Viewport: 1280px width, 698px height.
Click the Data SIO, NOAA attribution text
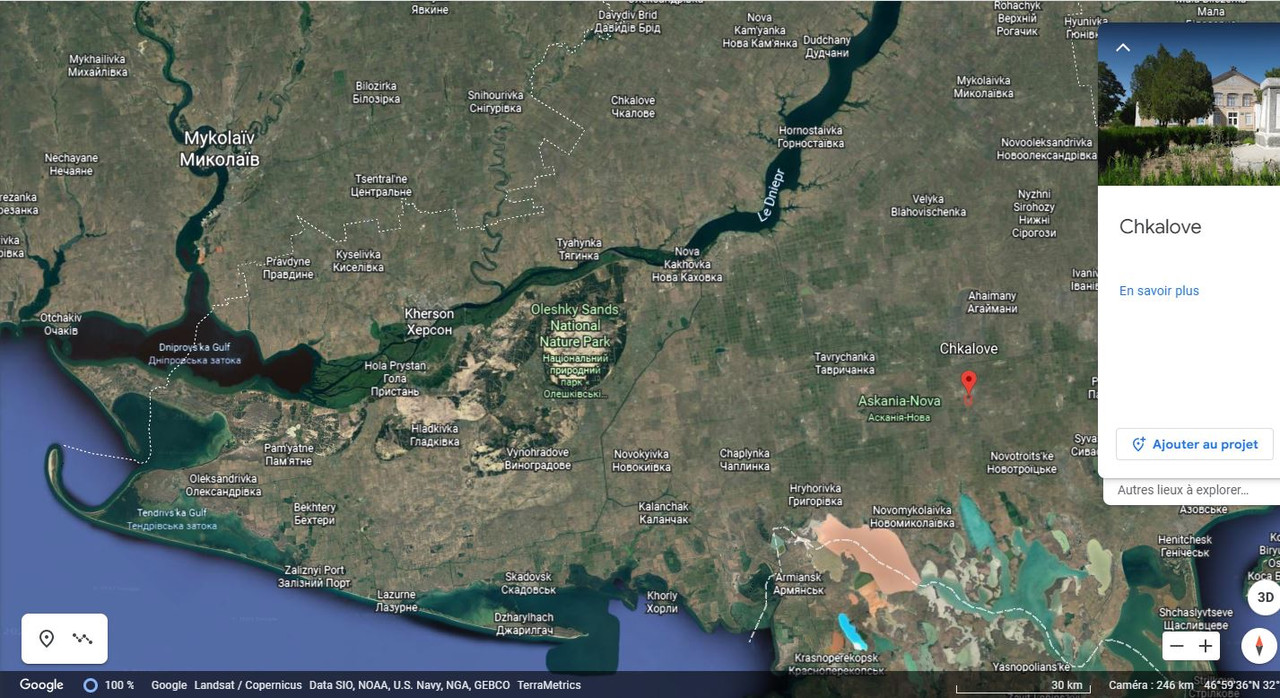click(409, 686)
